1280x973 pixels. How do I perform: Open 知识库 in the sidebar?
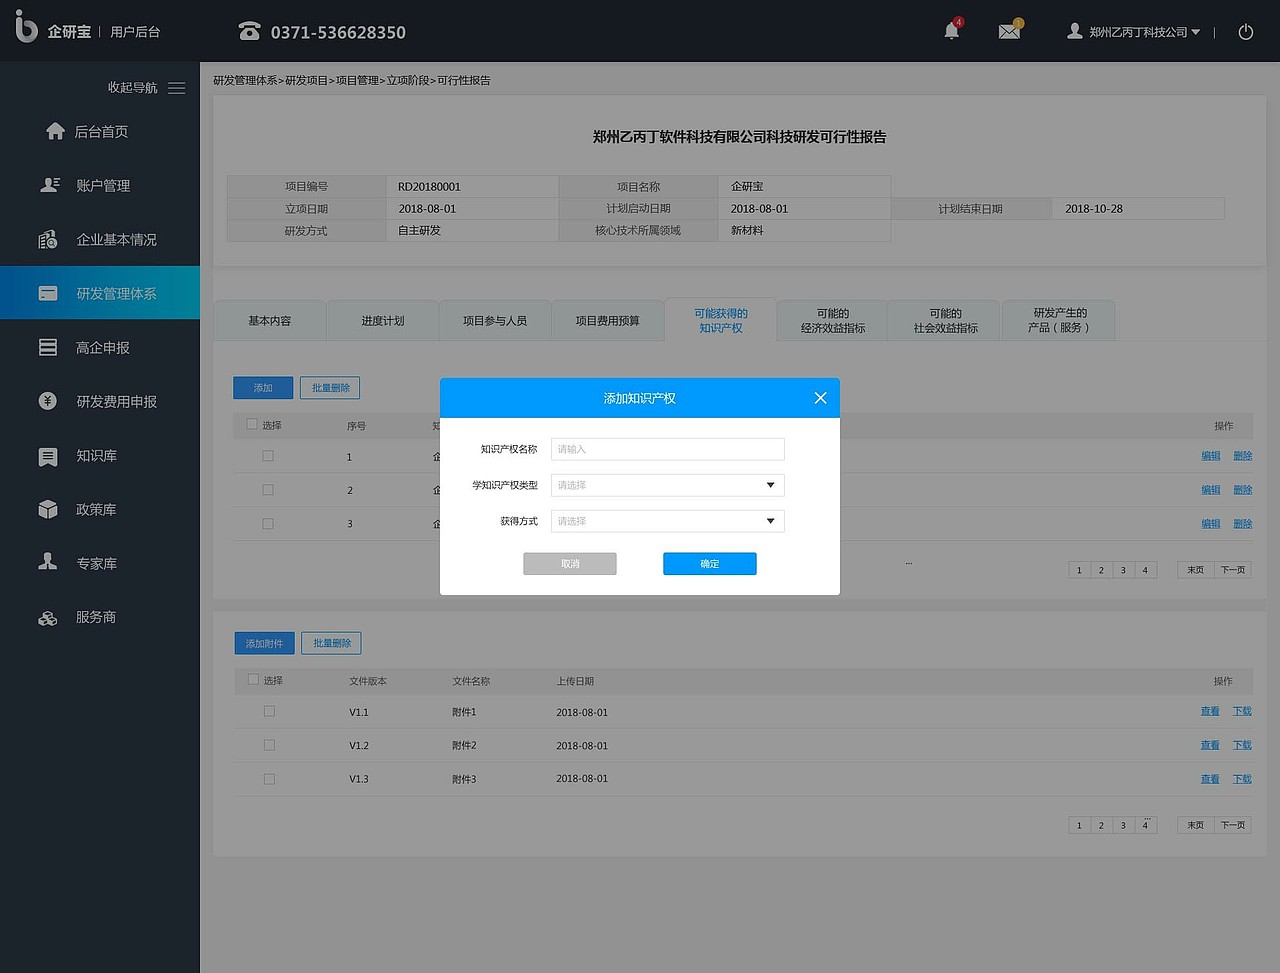pyautogui.click(x=97, y=456)
